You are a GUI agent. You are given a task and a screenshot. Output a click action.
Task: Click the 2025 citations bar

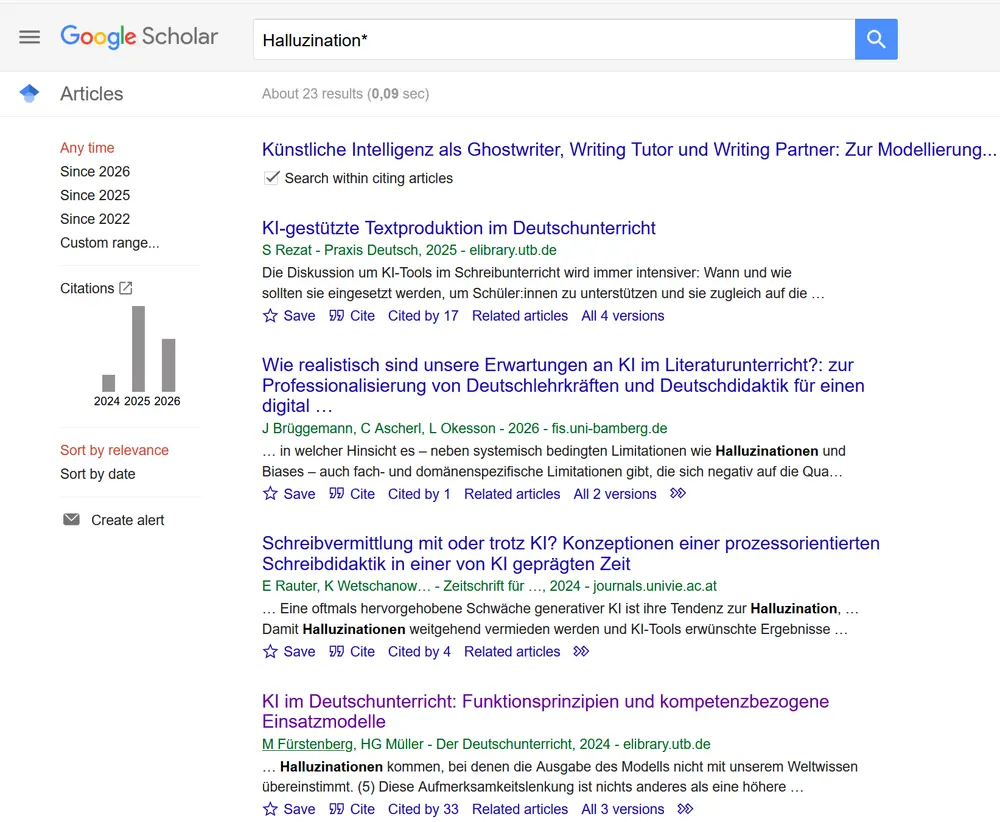coord(138,349)
